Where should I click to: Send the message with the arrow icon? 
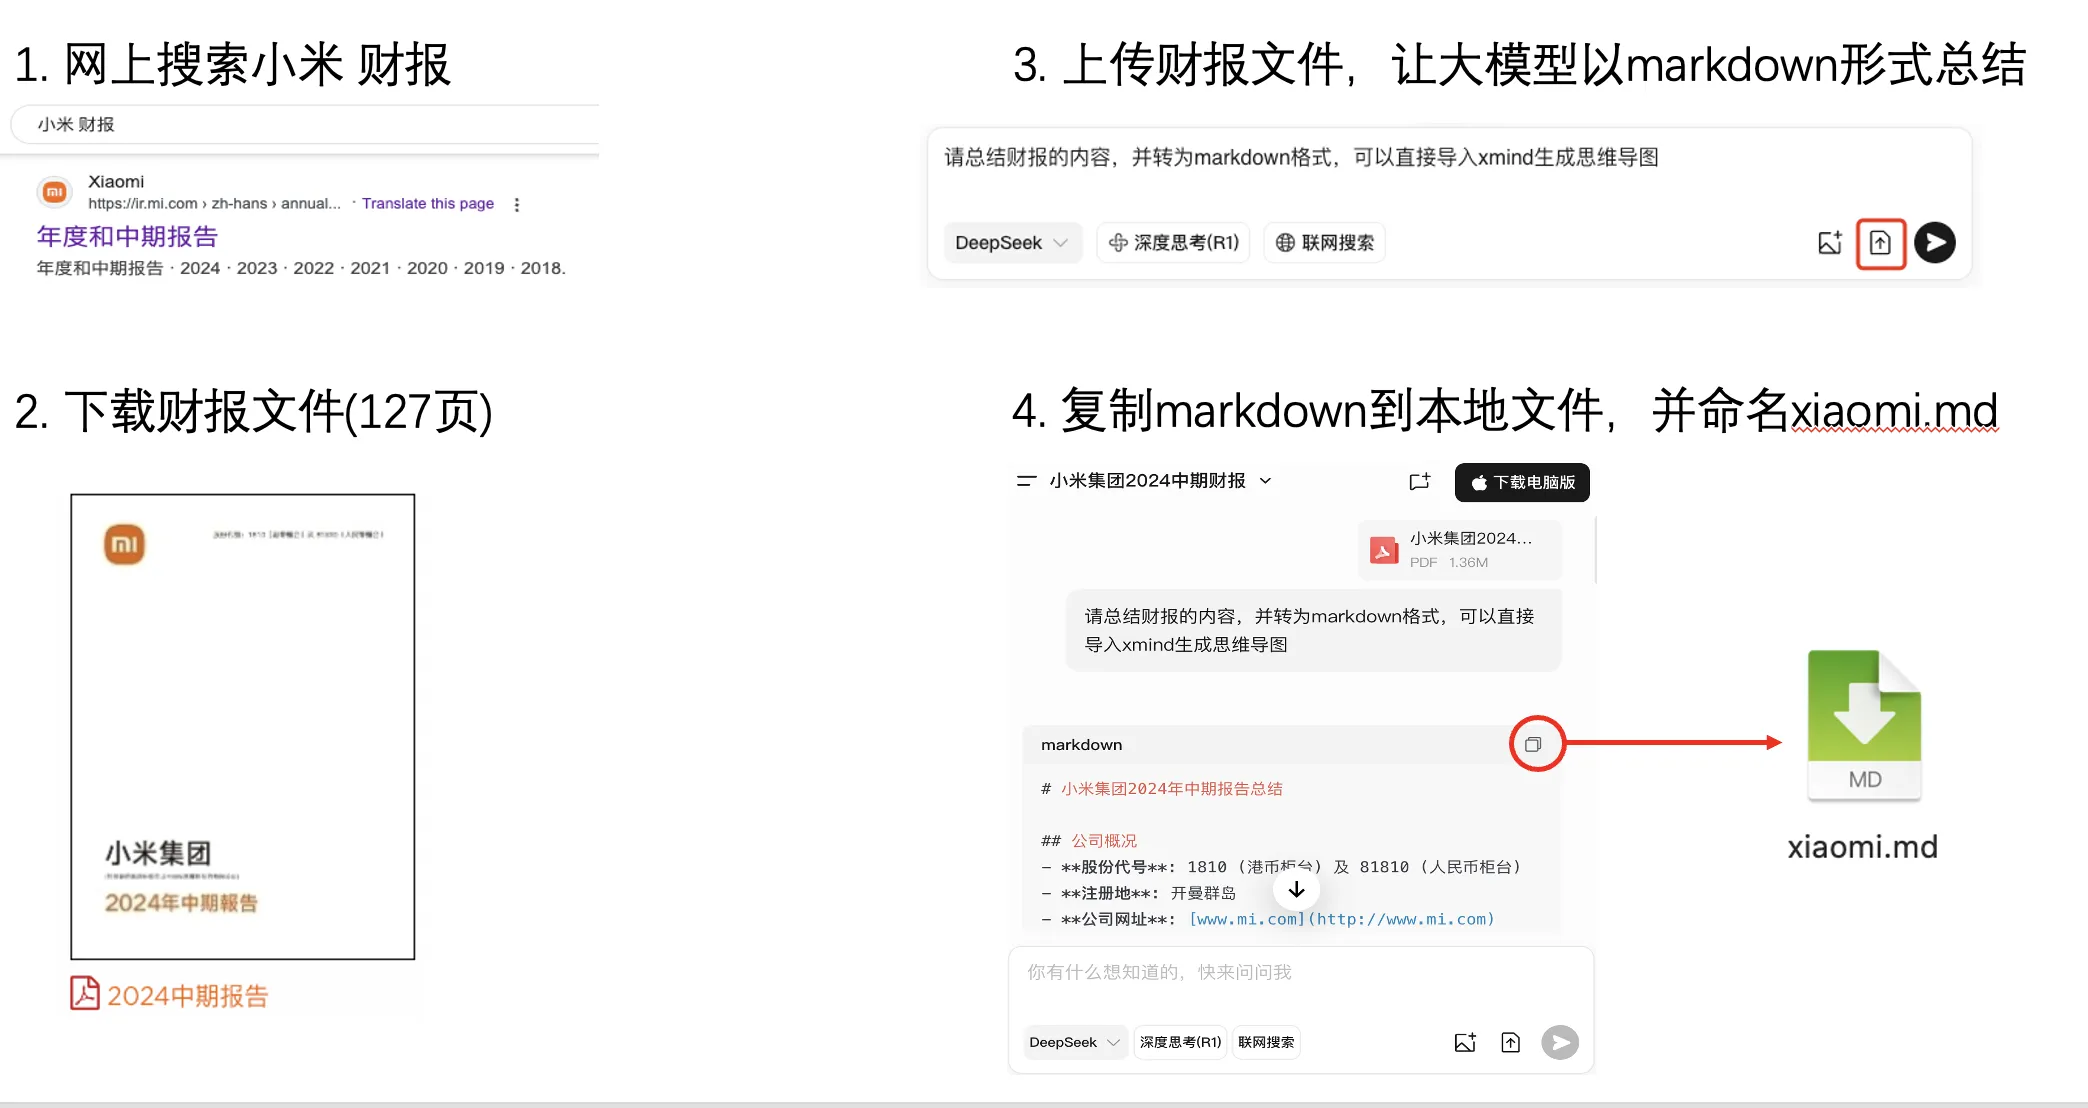(x=1934, y=242)
